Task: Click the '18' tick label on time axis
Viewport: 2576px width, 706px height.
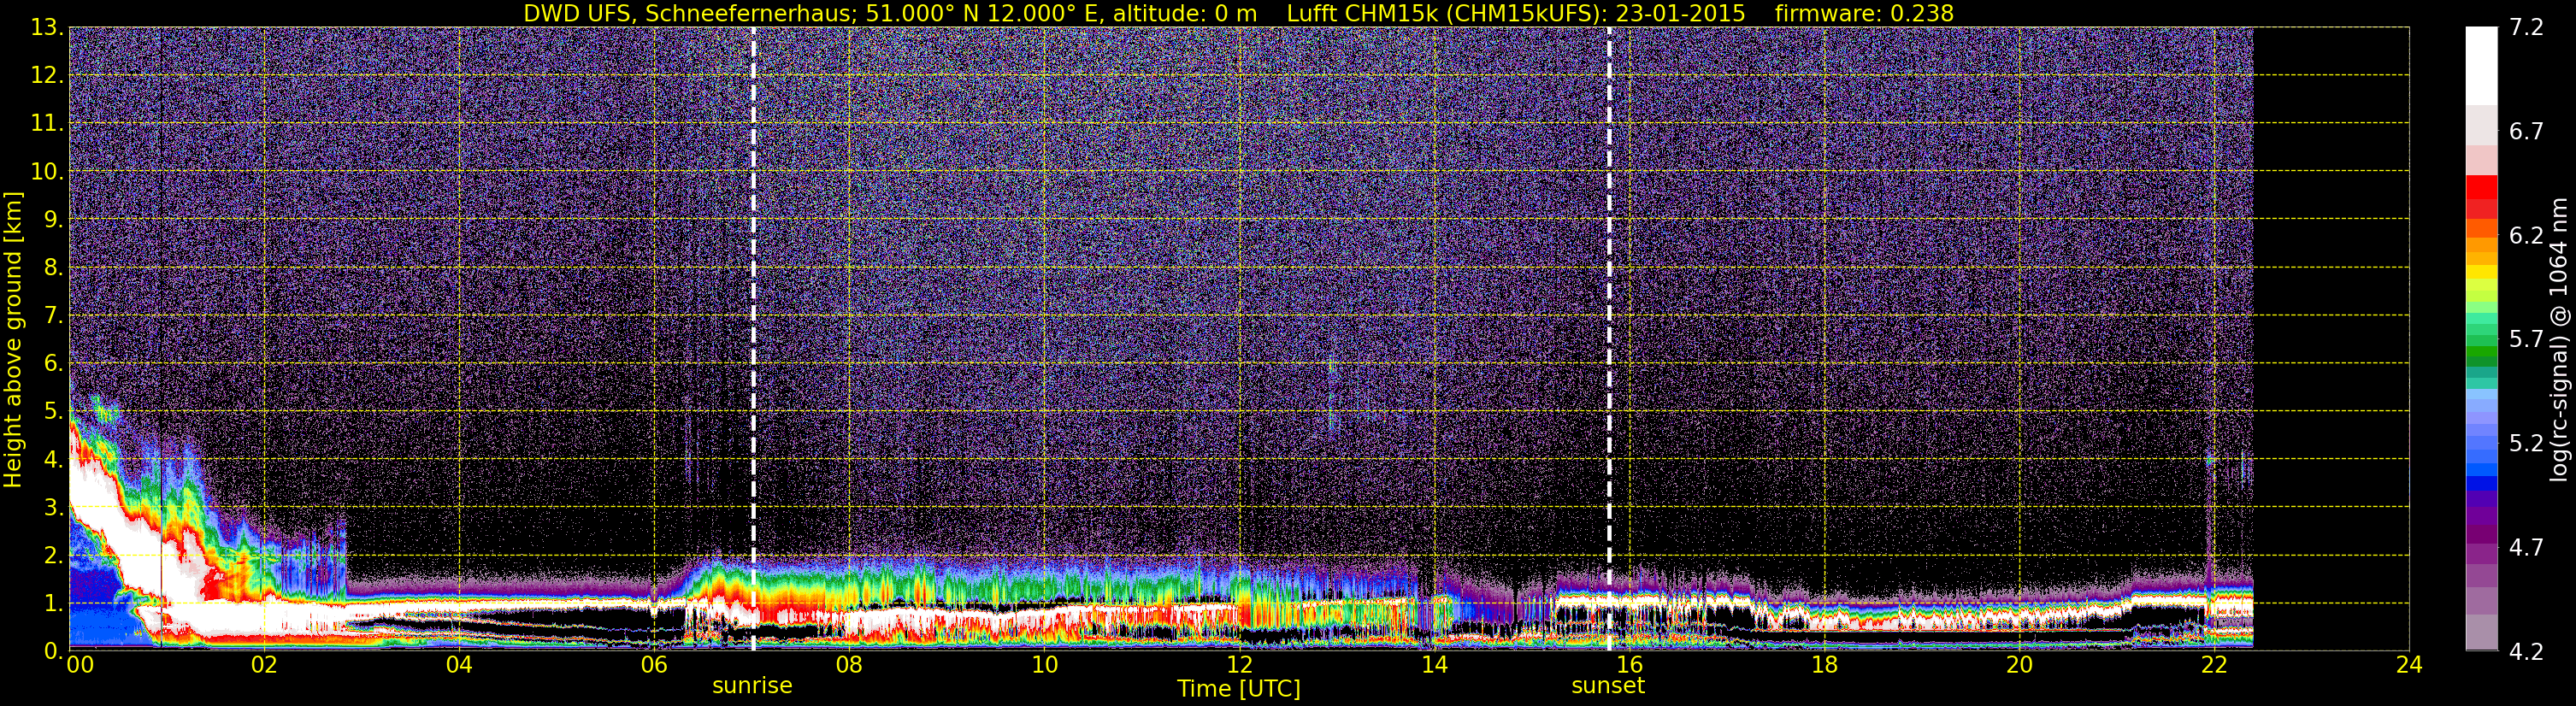Action: pyautogui.click(x=1824, y=665)
